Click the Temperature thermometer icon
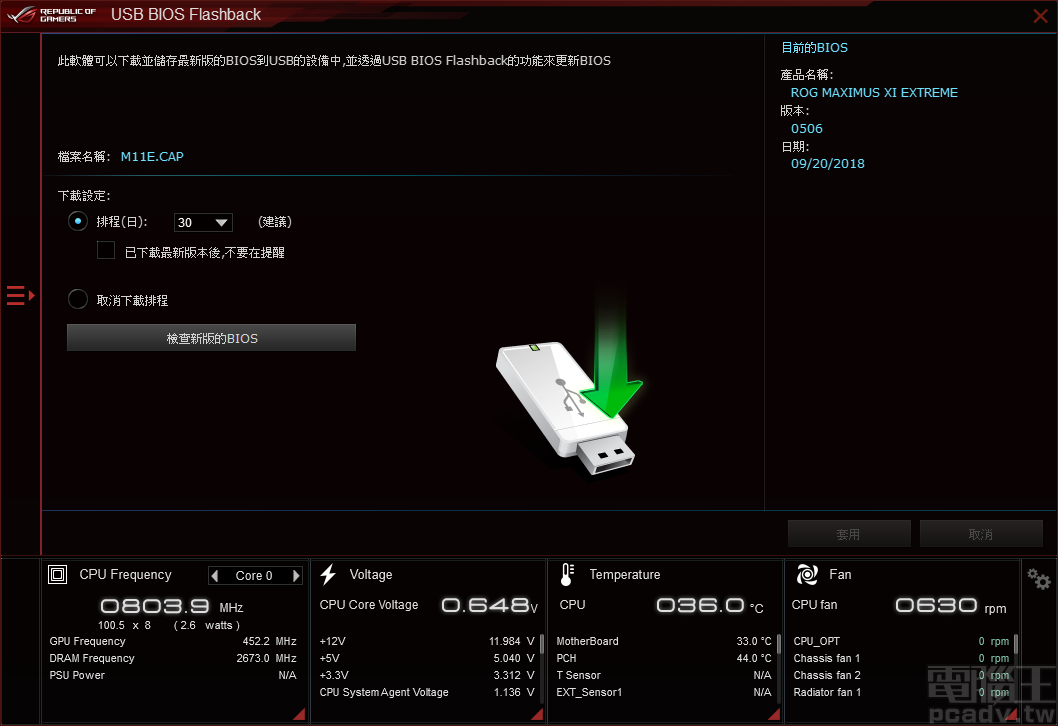1058x726 pixels. 567,574
